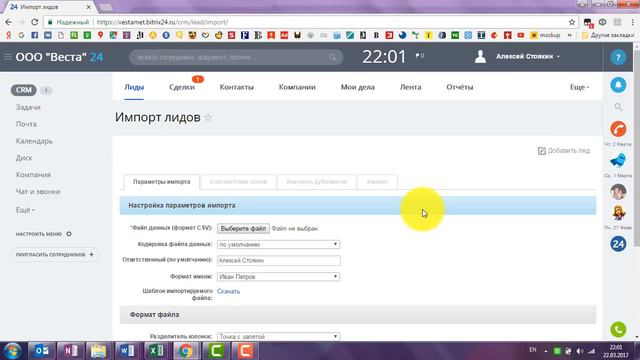Click the Пригласить сотрудников button
The height and width of the screenshot is (360, 640).
tap(55, 254)
